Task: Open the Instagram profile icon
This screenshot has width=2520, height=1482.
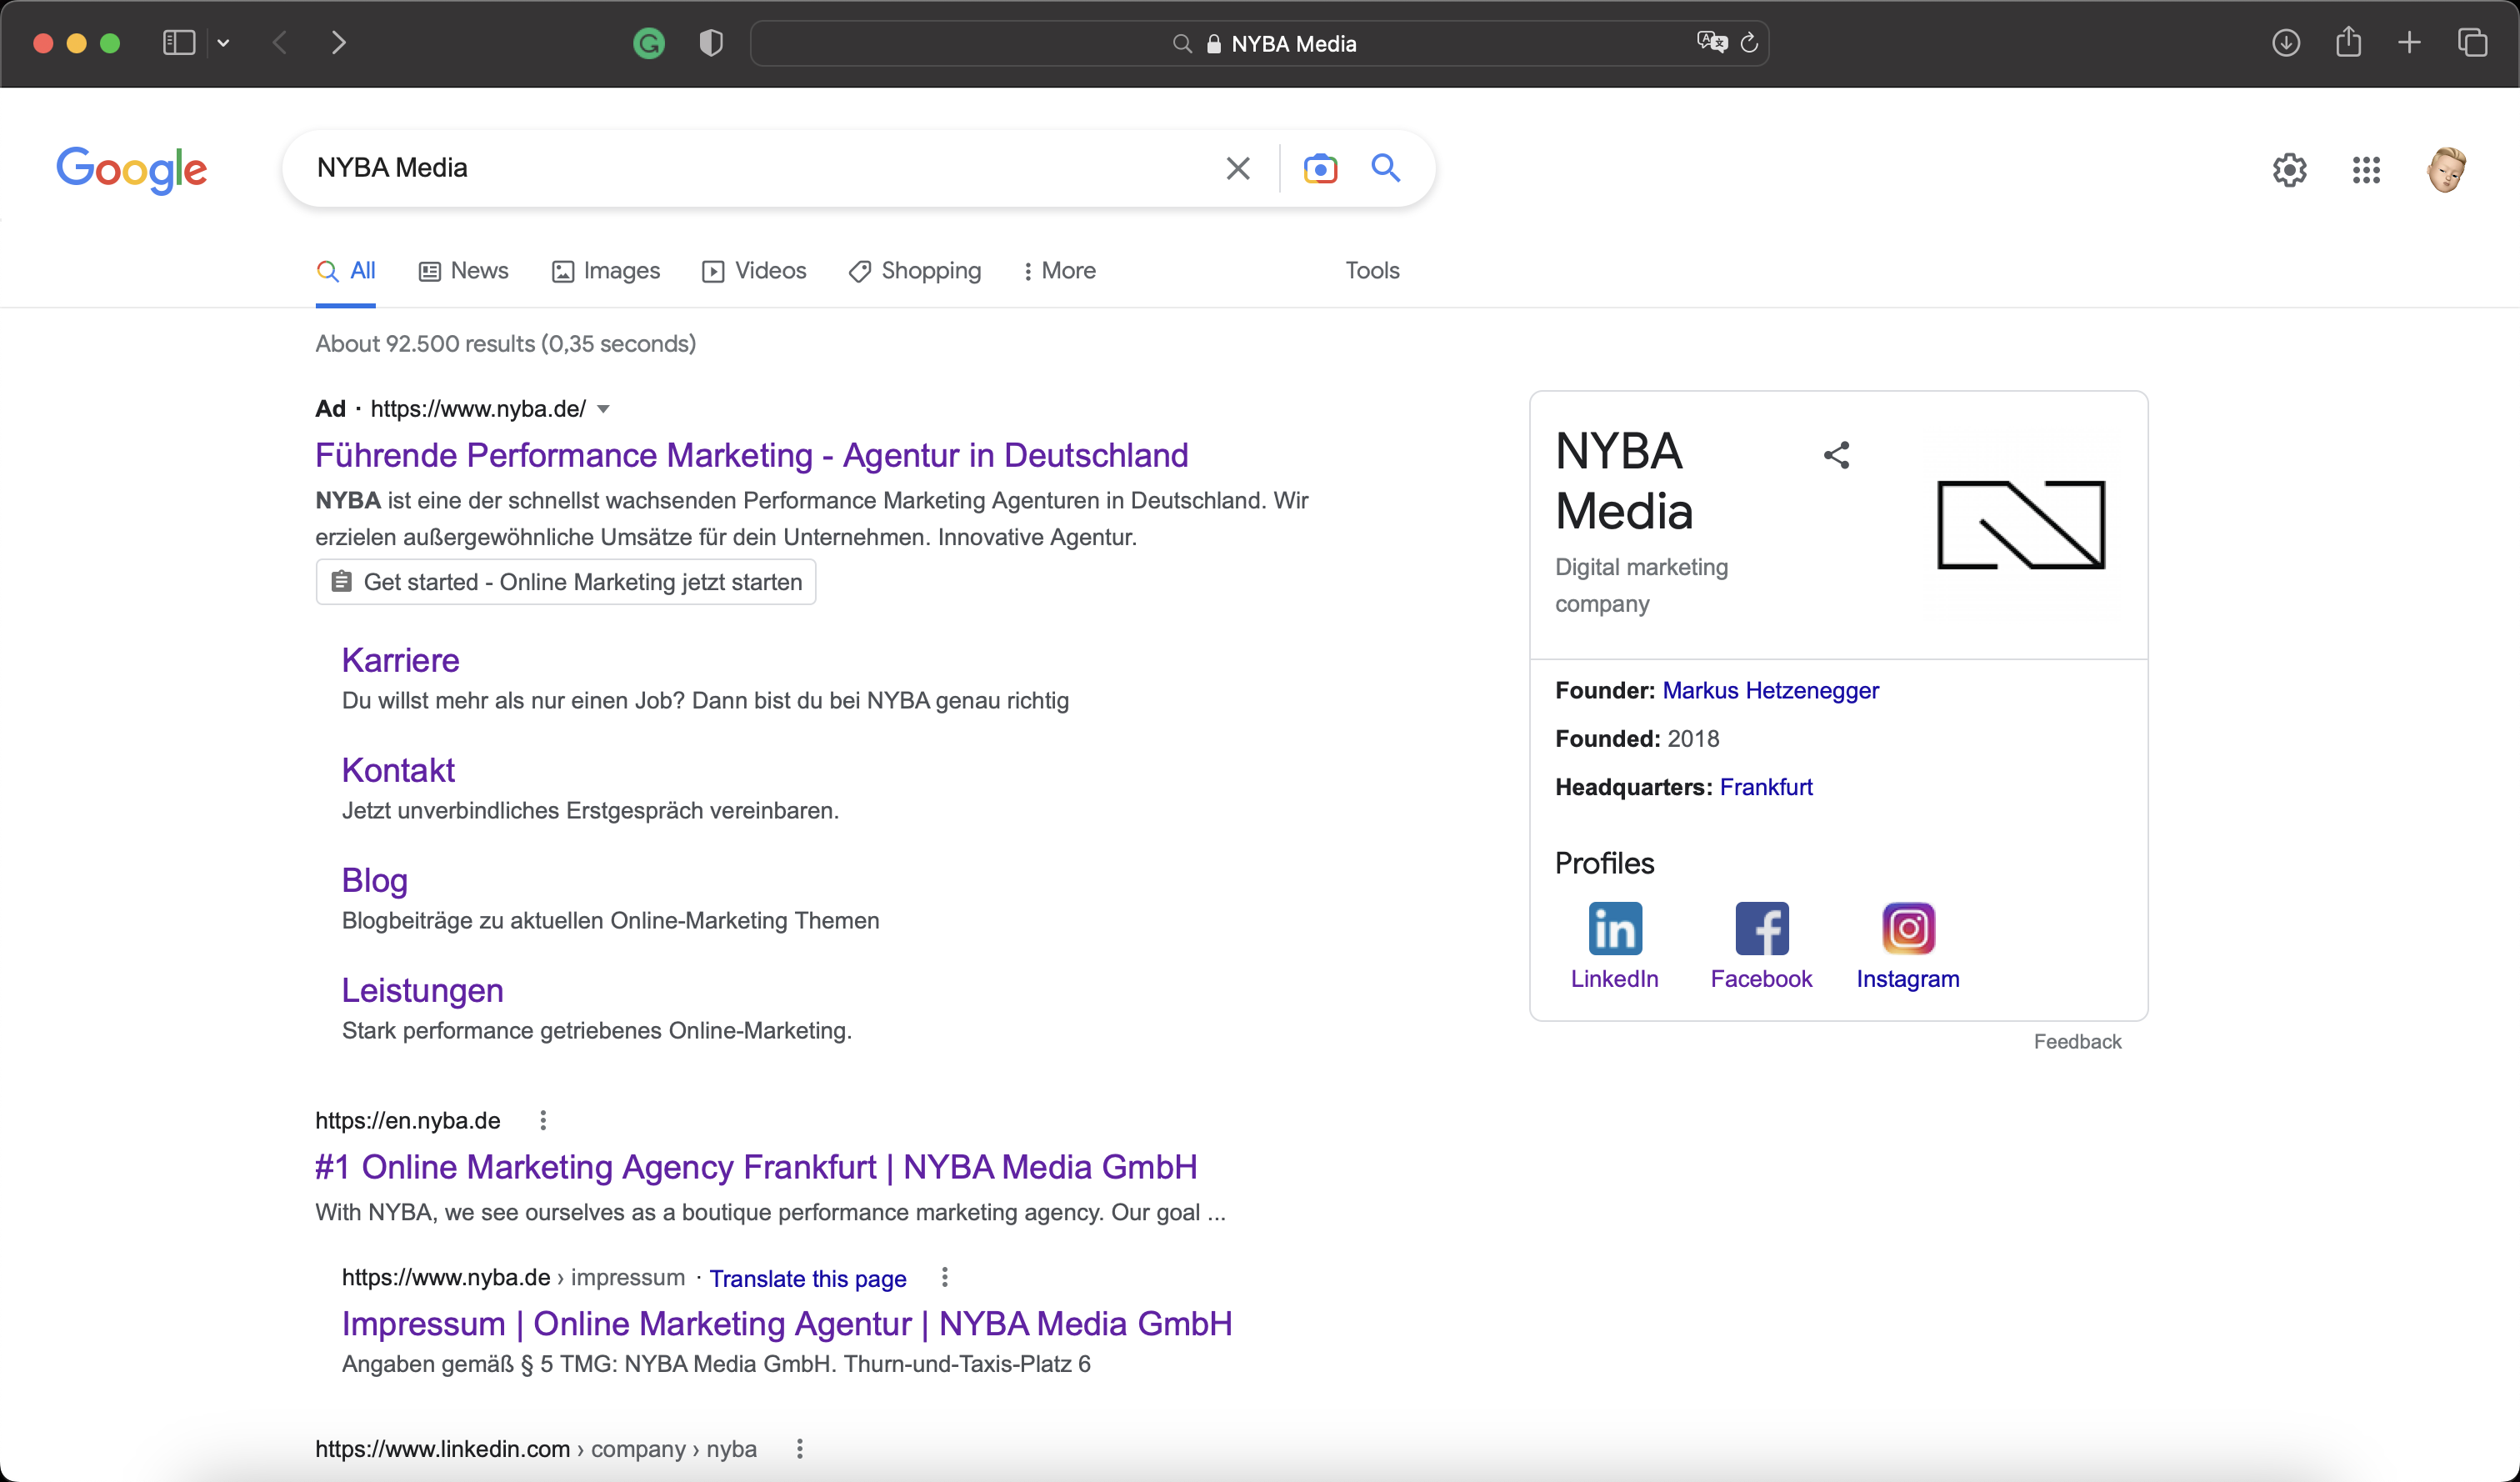Action: coord(1908,928)
